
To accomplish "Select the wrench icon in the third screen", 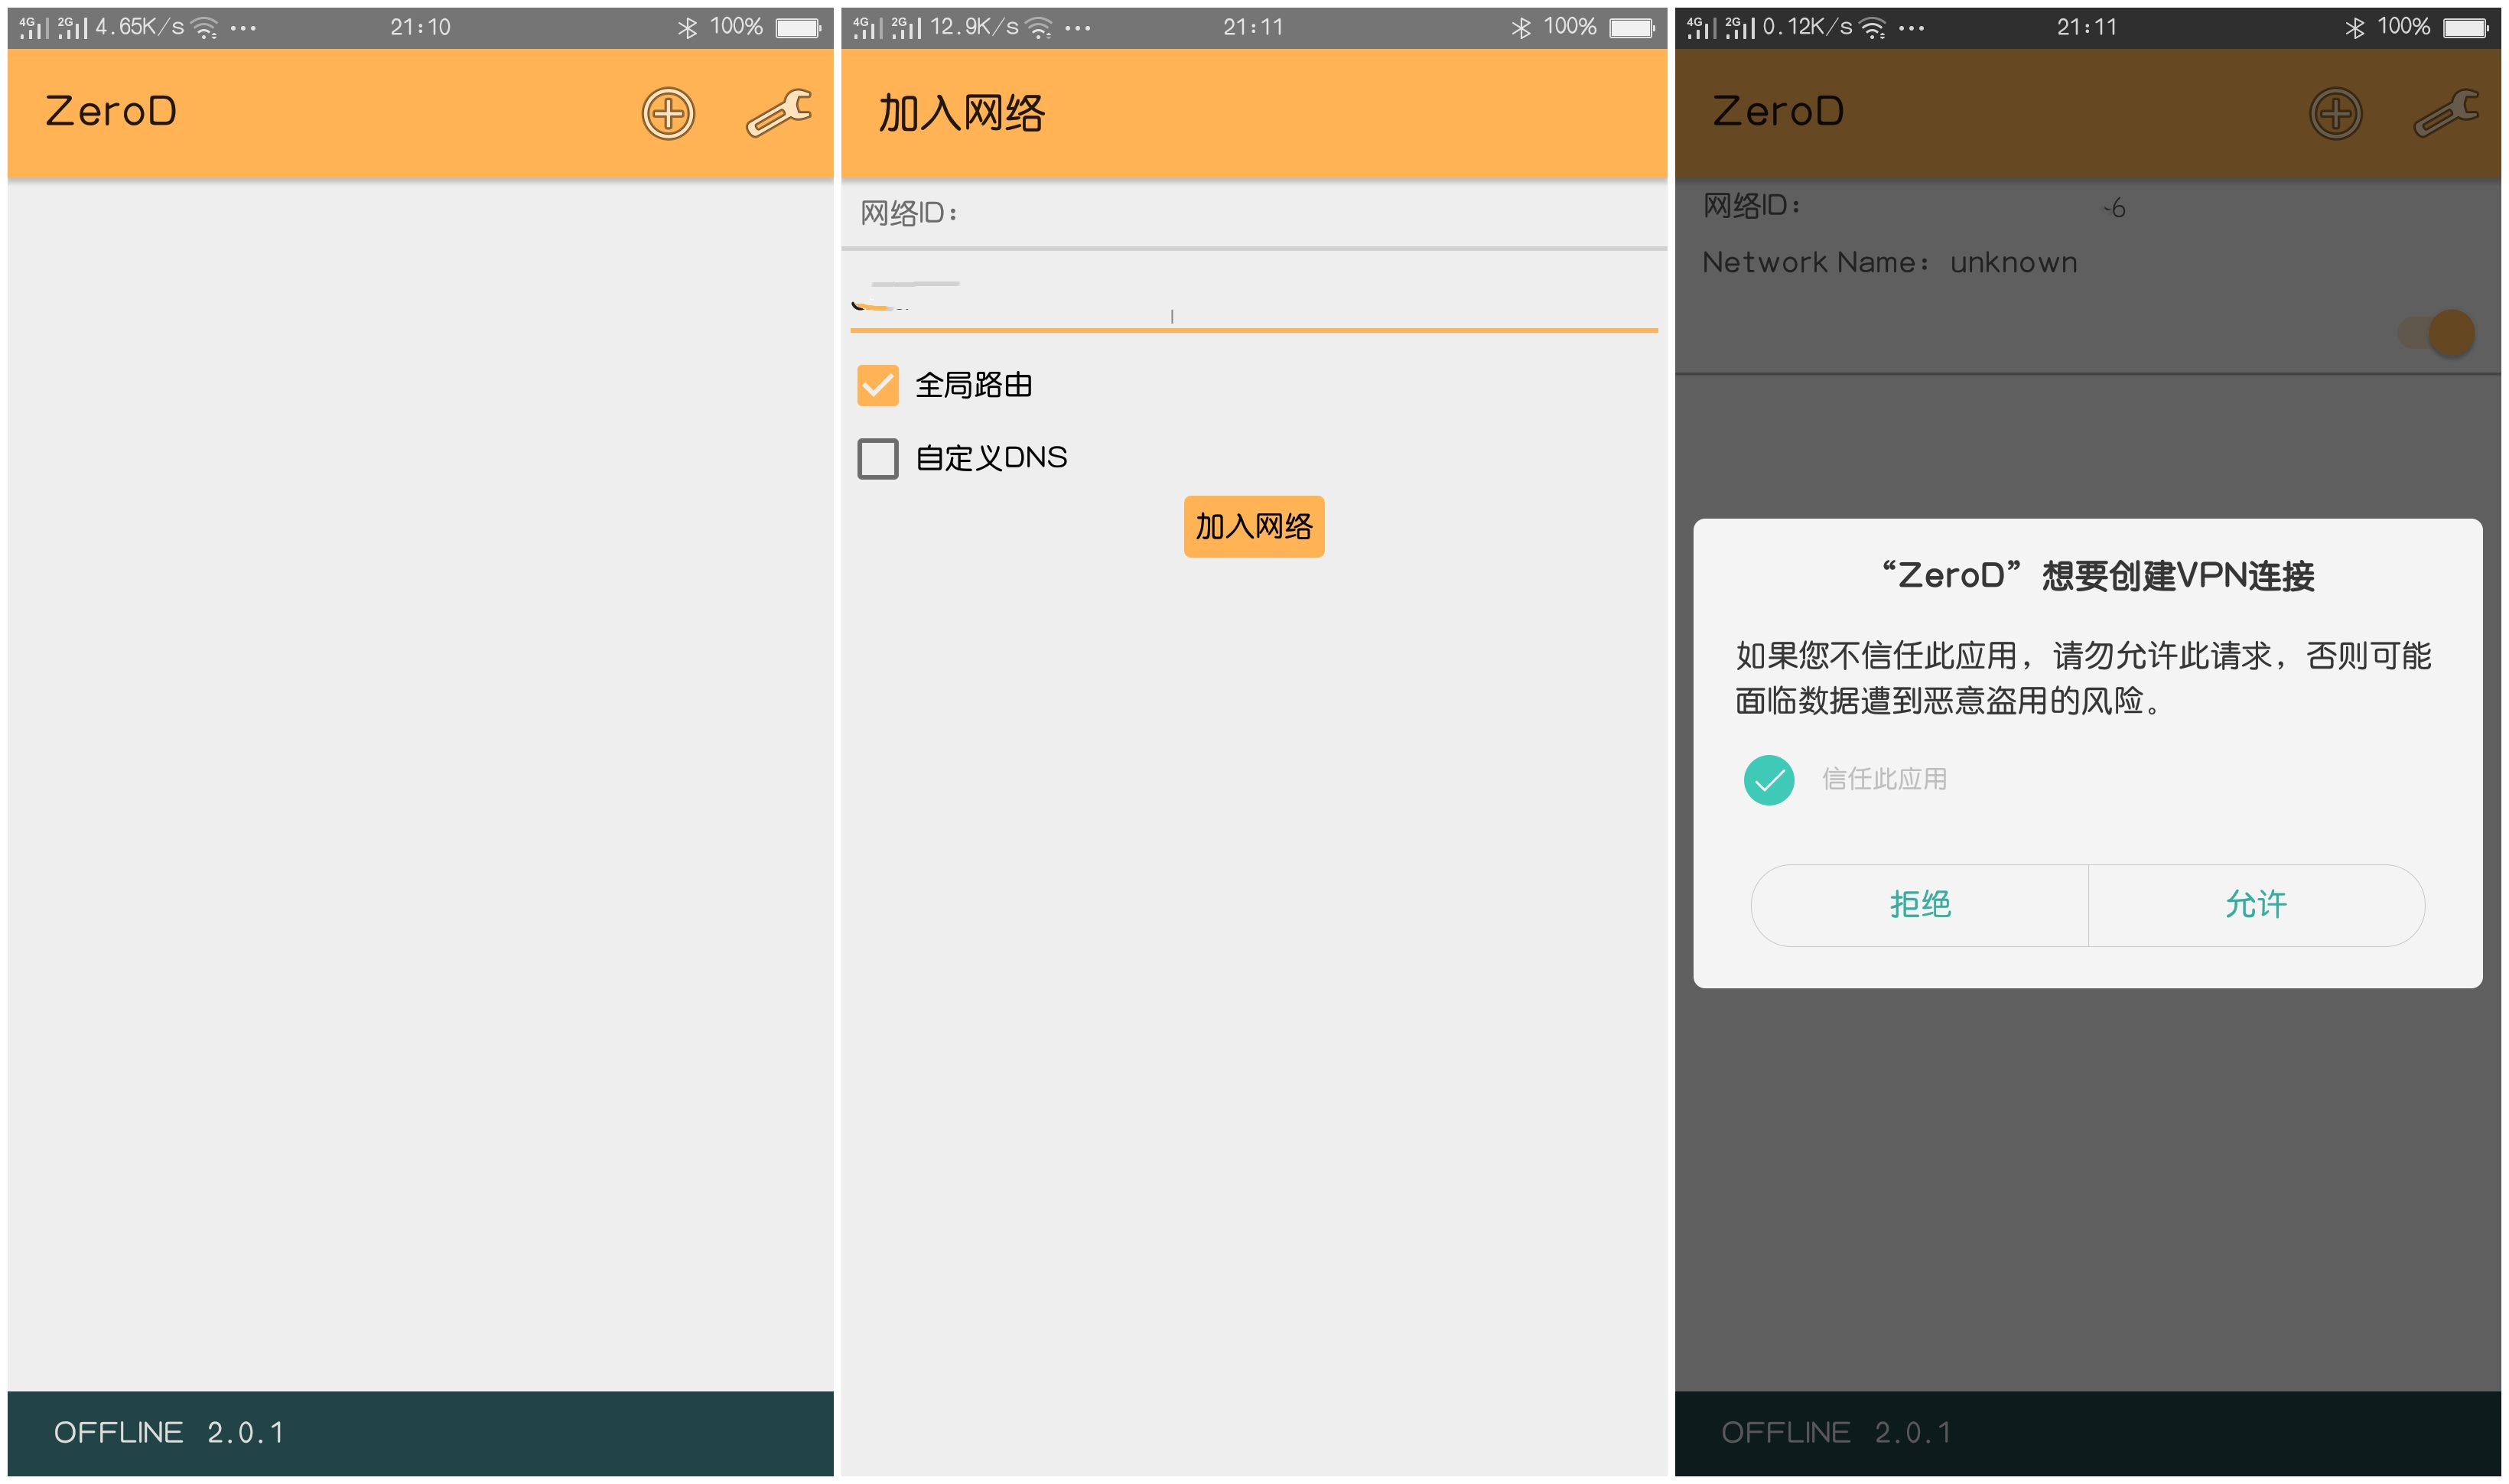I will pyautogui.click(x=2446, y=113).
